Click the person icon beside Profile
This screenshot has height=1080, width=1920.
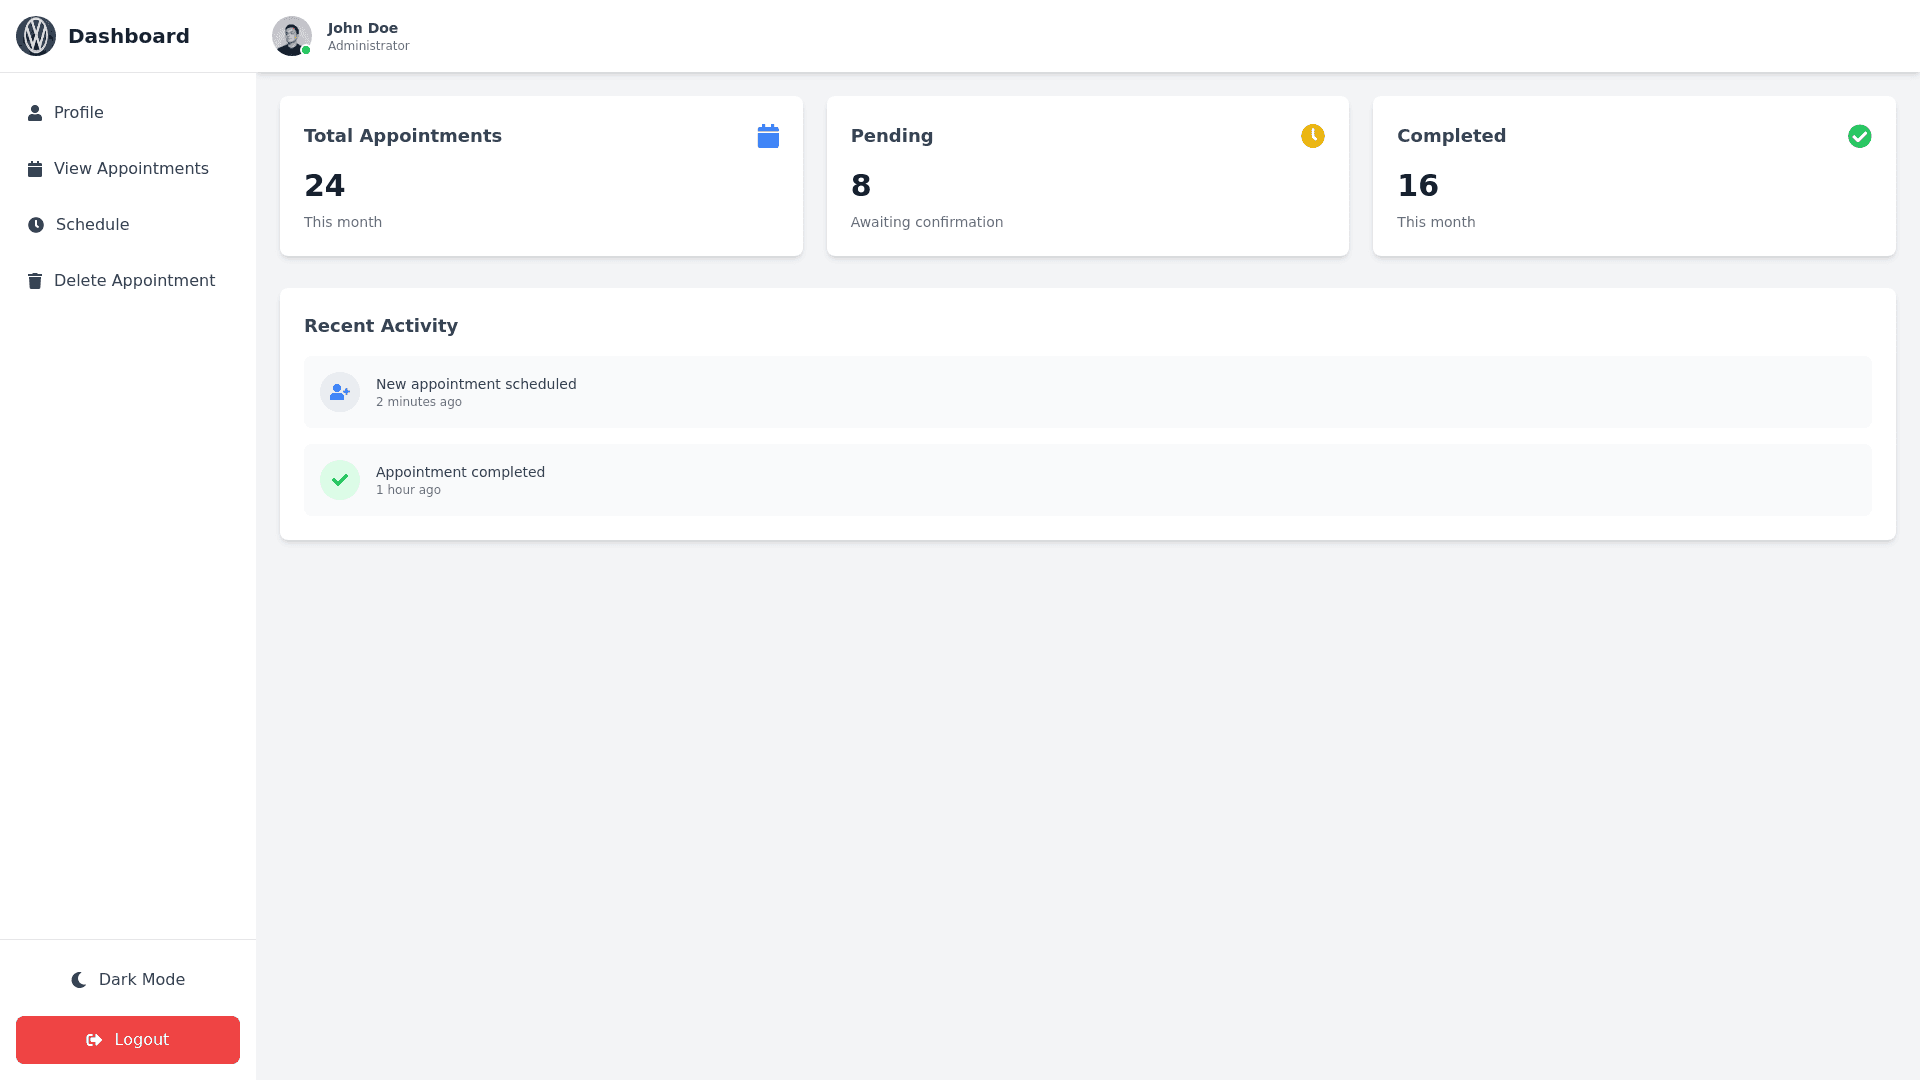click(35, 113)
